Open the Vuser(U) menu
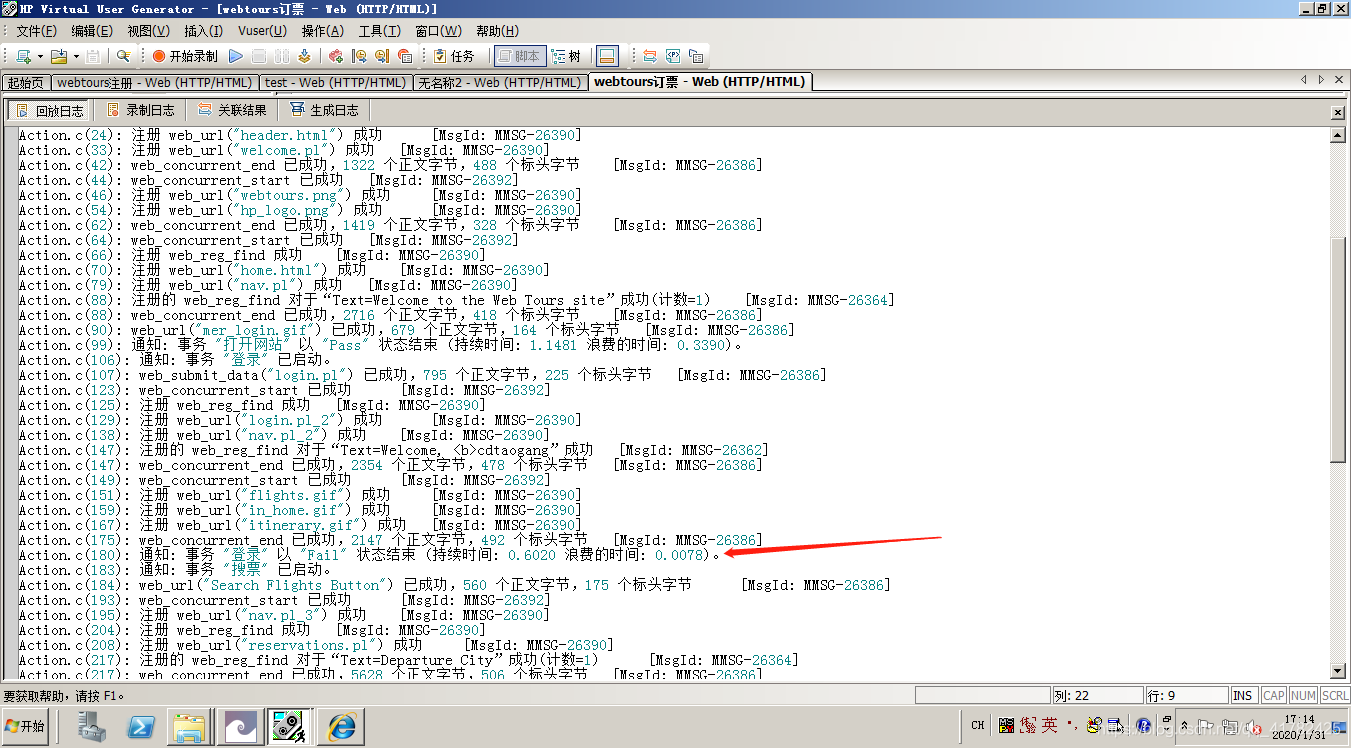The height and width of the screenshot is (748, 1351). (x=262, y=31)
